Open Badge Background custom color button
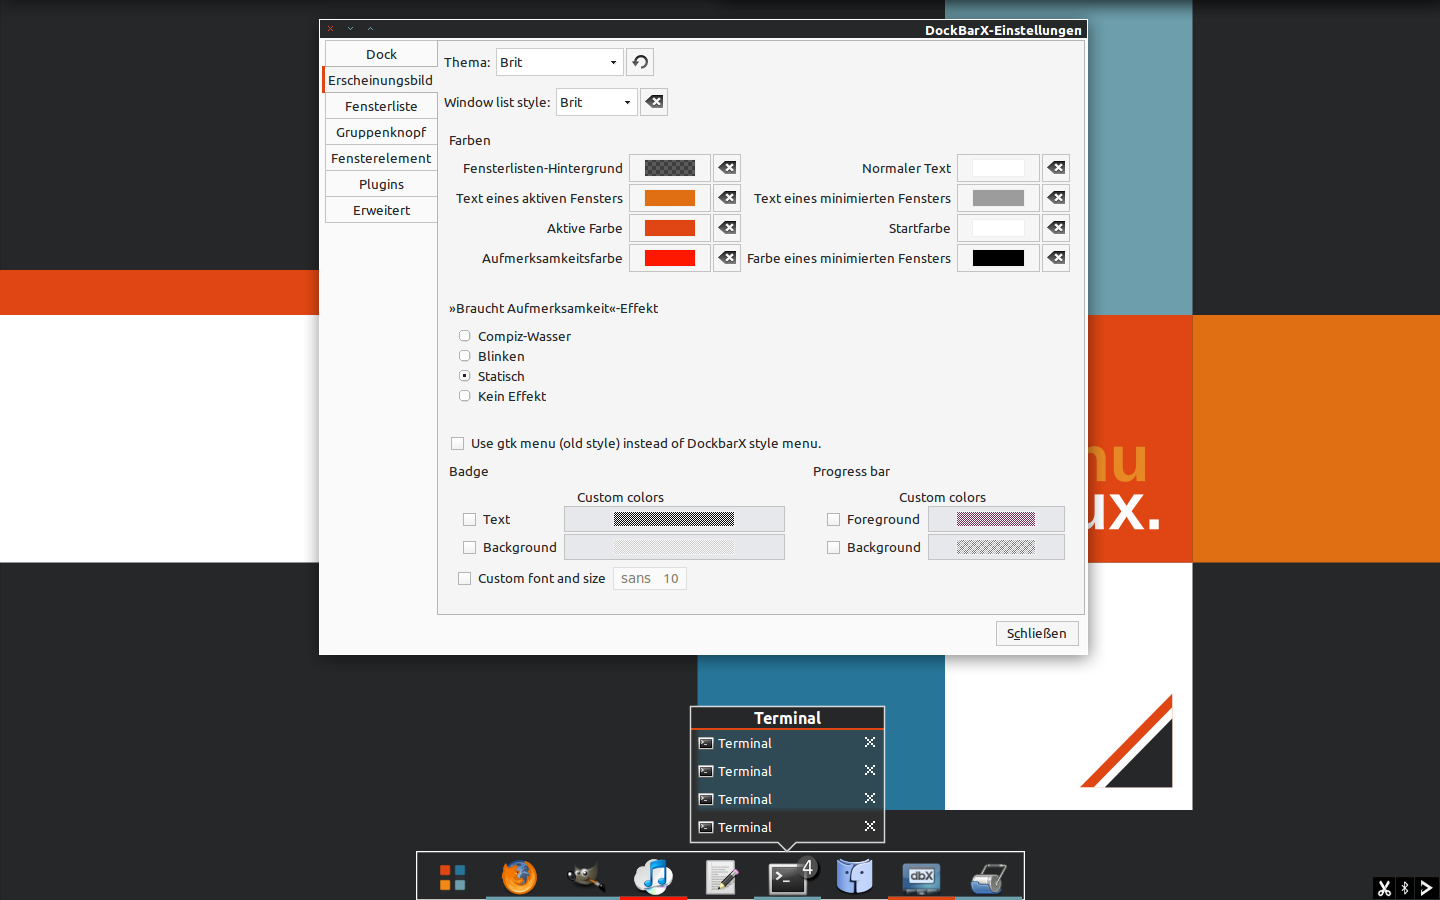The image size is (1440, 900). (674, 547)
